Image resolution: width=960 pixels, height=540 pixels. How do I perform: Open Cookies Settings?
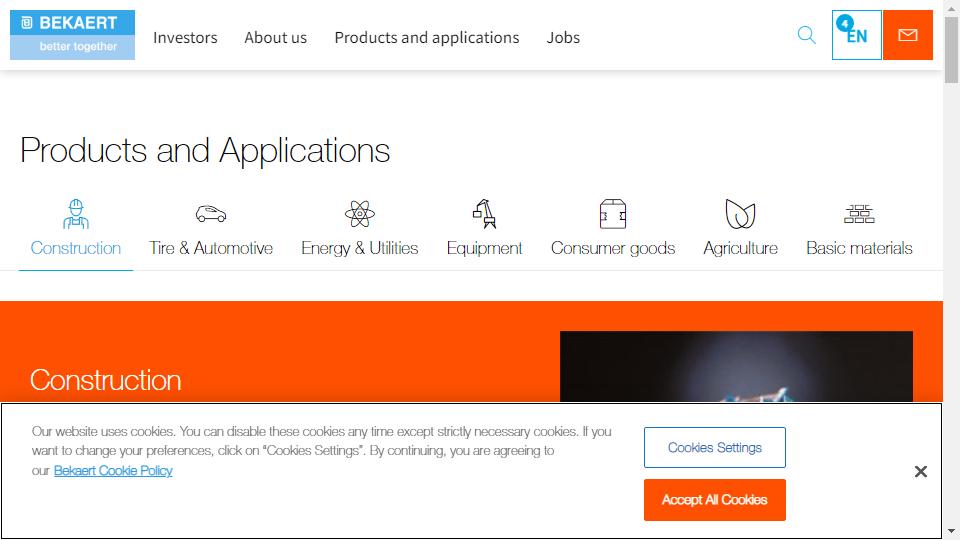click(x=714, y=448)
